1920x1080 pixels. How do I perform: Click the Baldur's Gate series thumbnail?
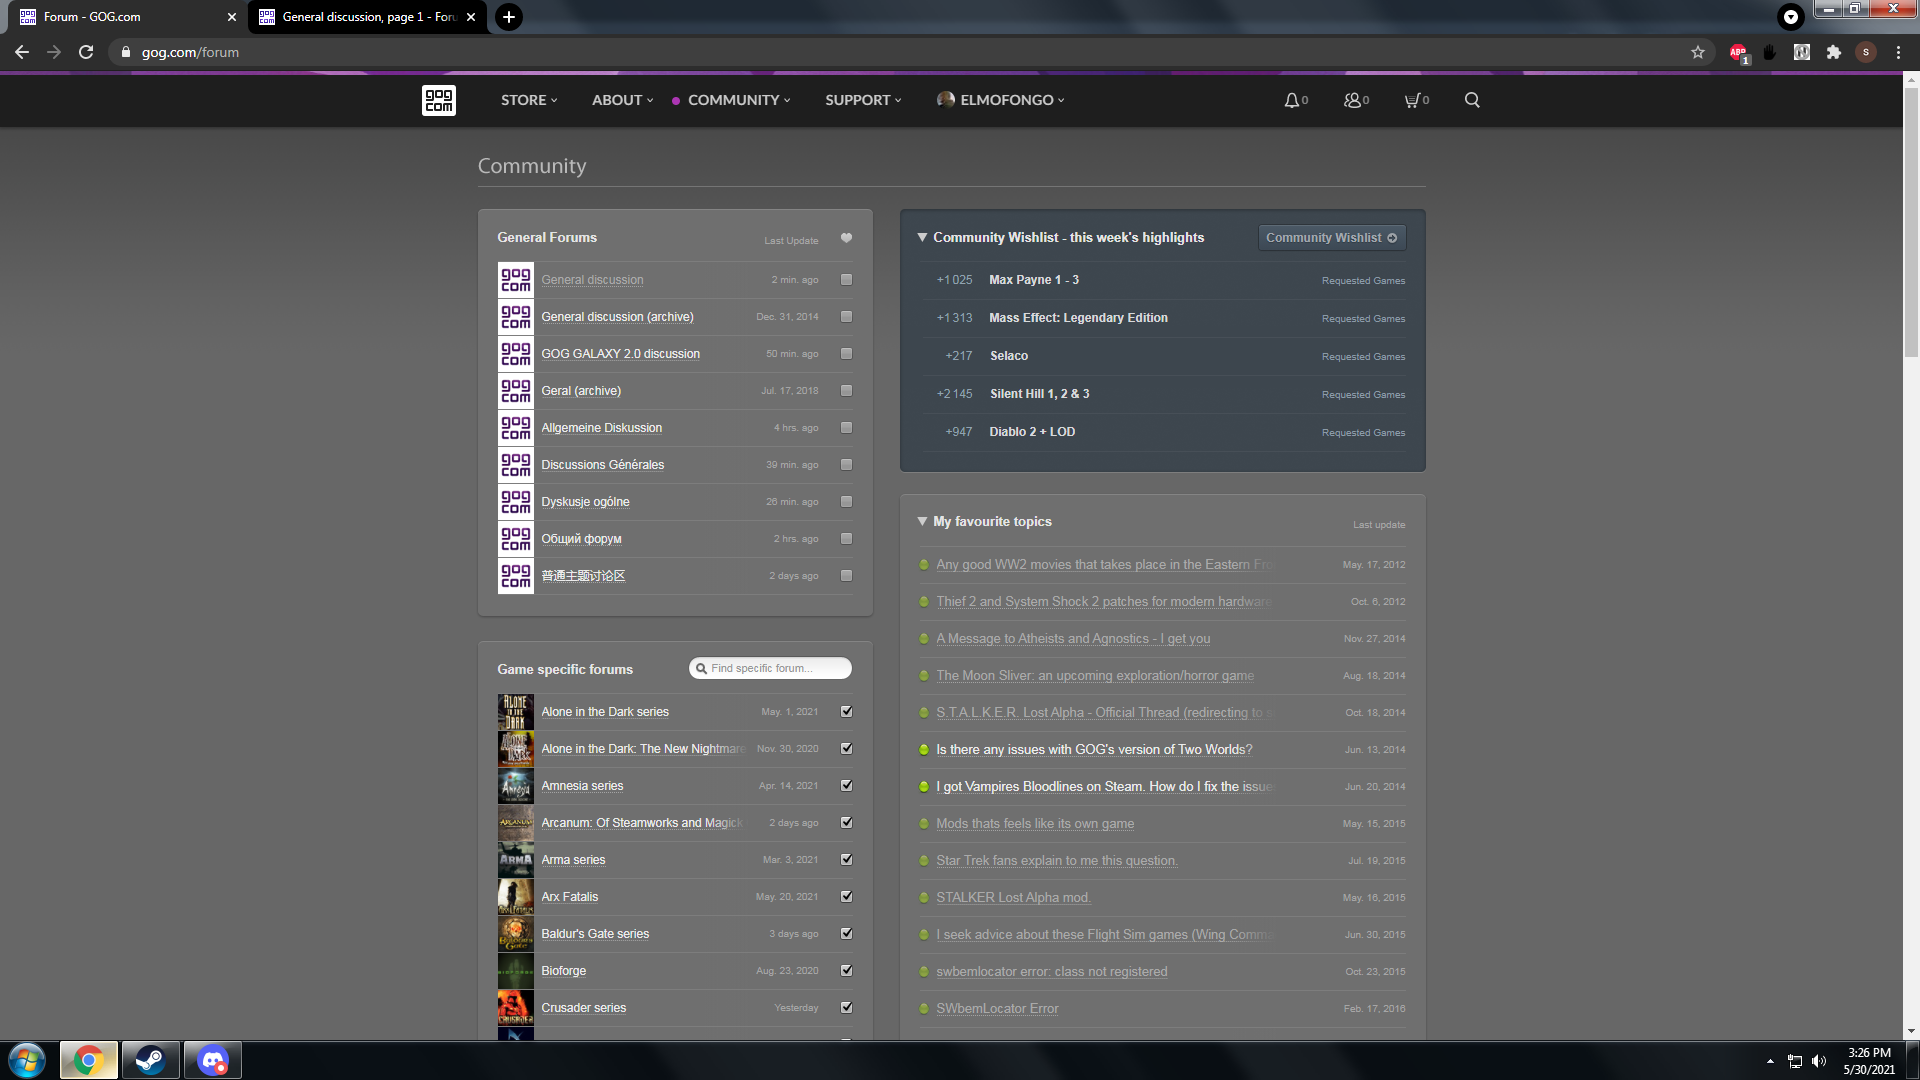516,934
